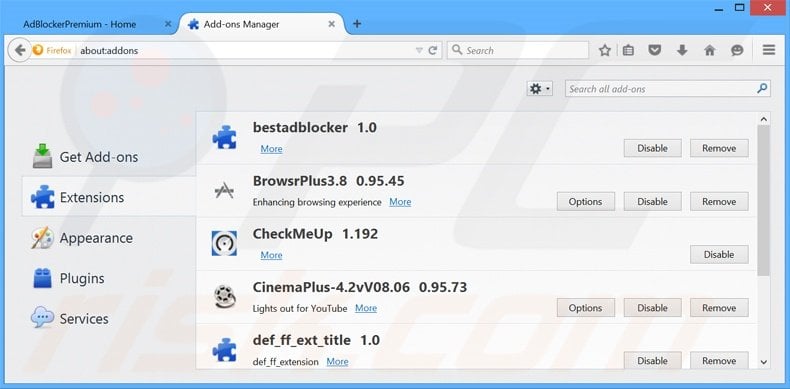The width and height of the screenshot is (790, 389).
Task: Remove the def_ff_ext_title extension
Action: click(x=719, y=361)
